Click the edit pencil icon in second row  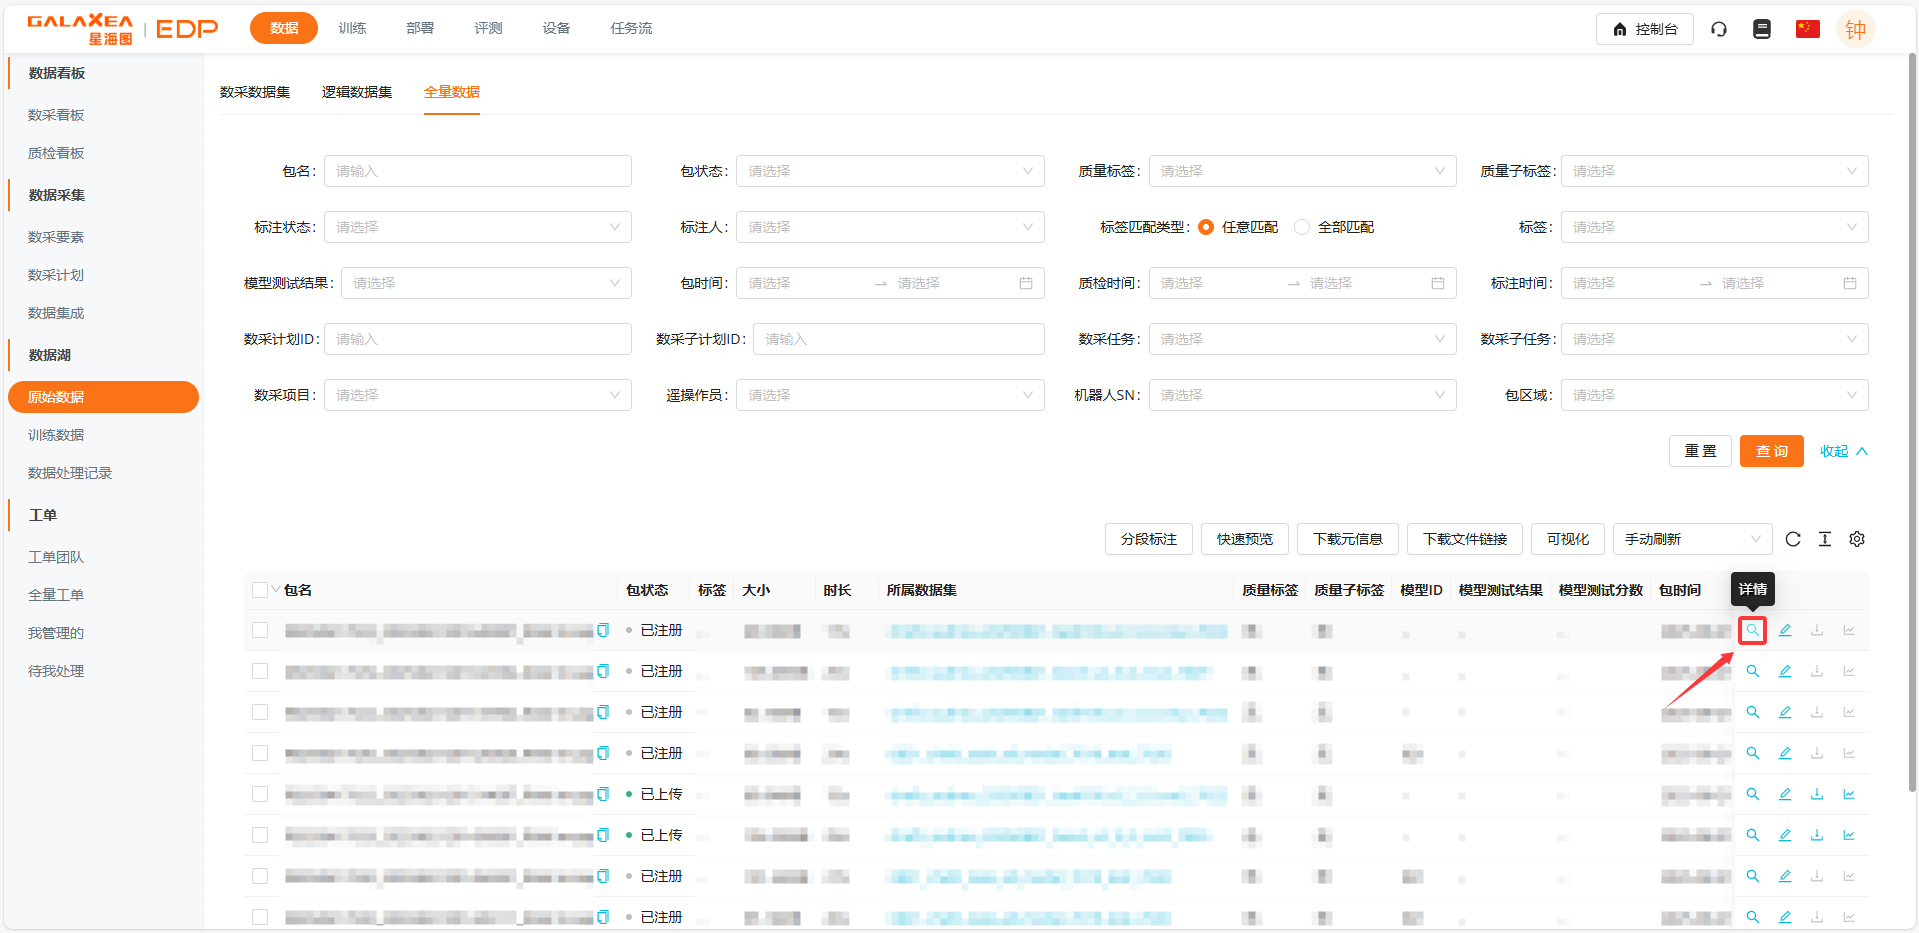coord(1785,671)
